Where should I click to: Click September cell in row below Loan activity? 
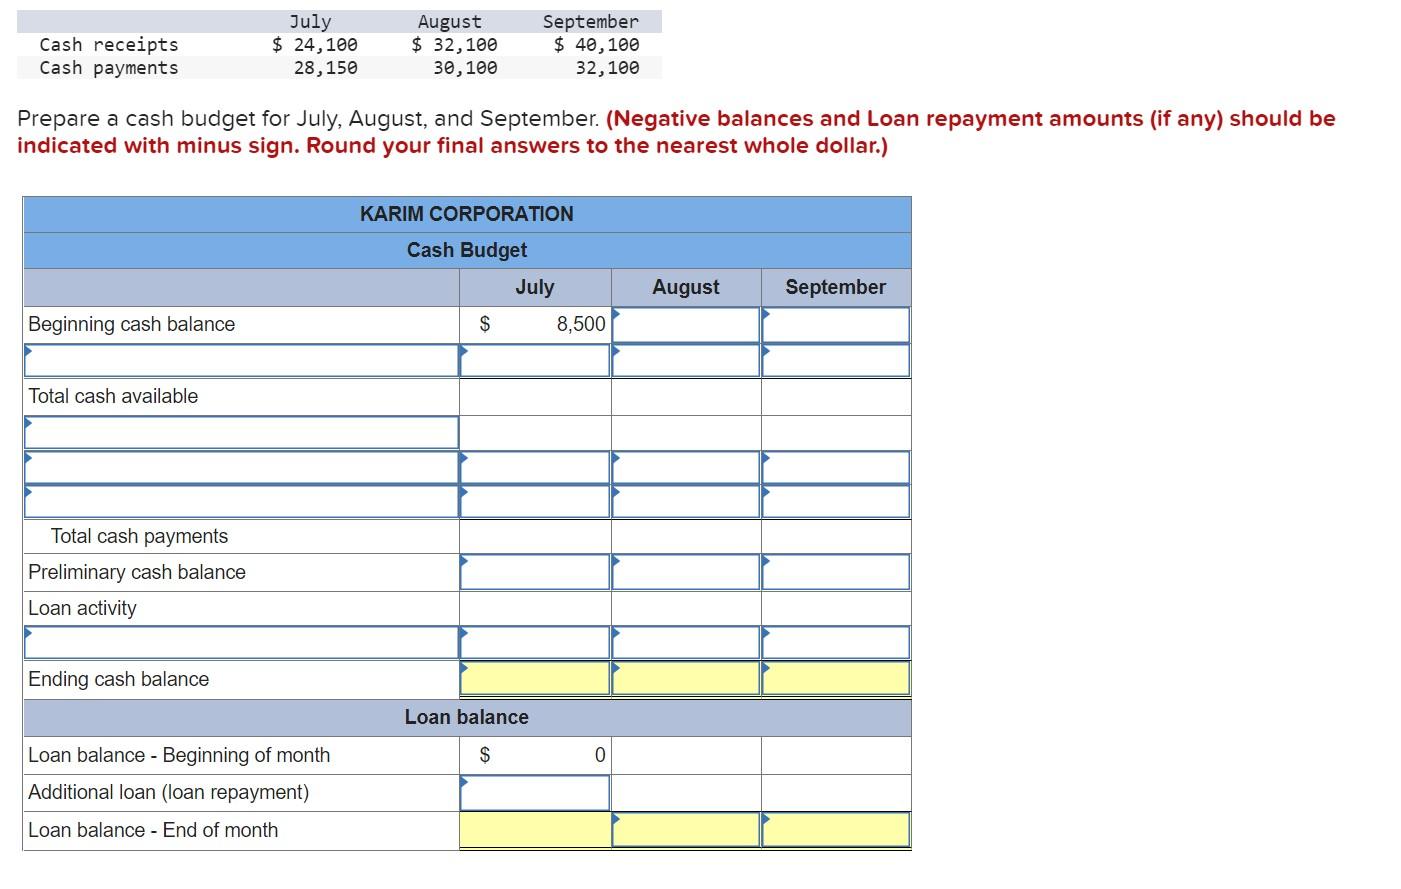click(x=836, y=642)
